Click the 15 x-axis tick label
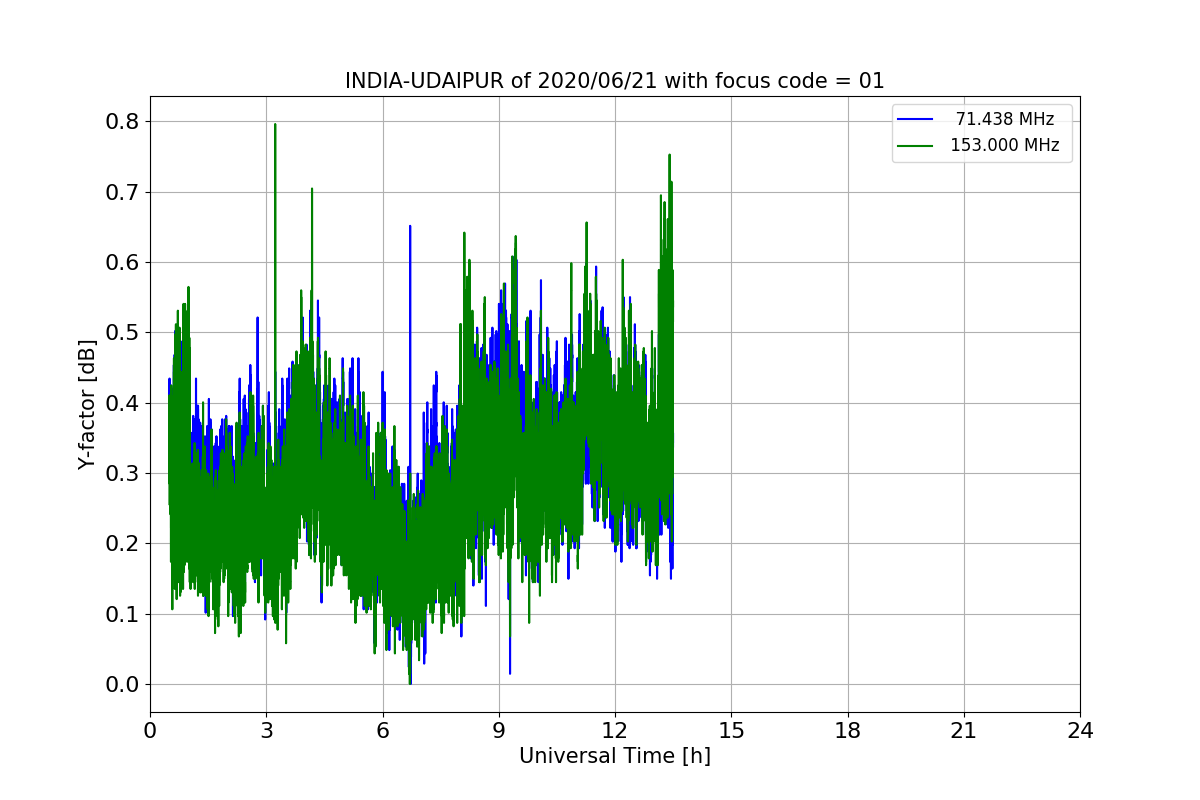 (731, 731)
